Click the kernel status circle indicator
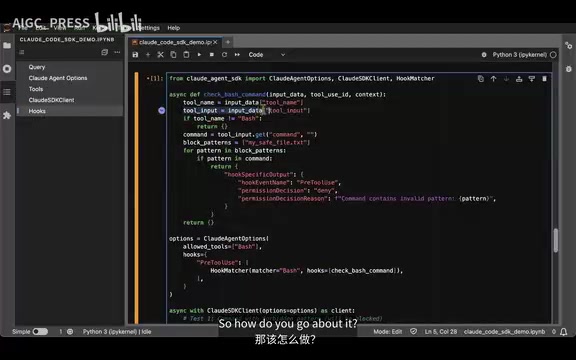The image size is (576, 360). tap(553, 55)
